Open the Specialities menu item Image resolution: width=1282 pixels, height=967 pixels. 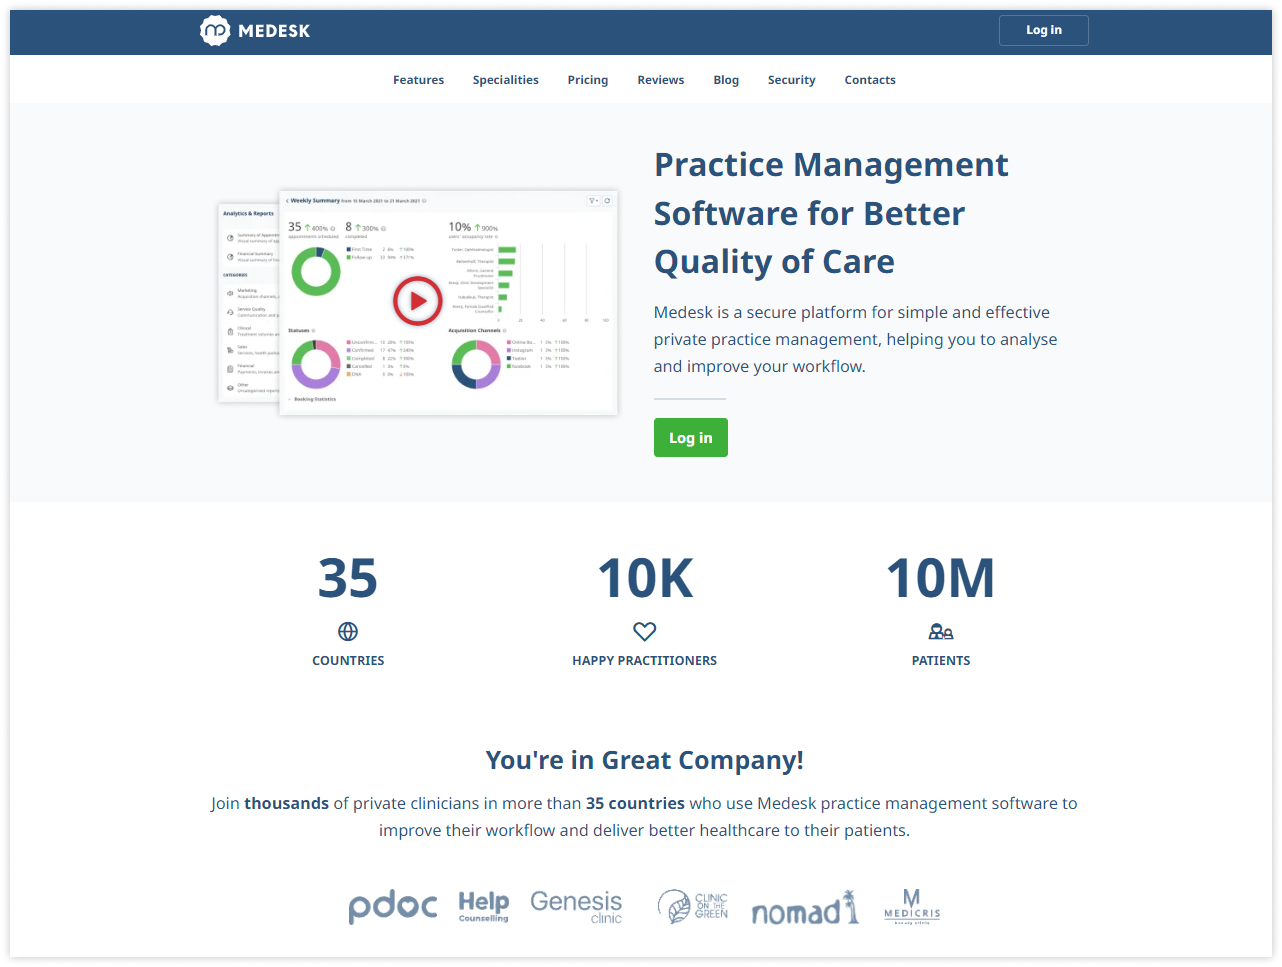pyautogui.click(x=505, y=80)
